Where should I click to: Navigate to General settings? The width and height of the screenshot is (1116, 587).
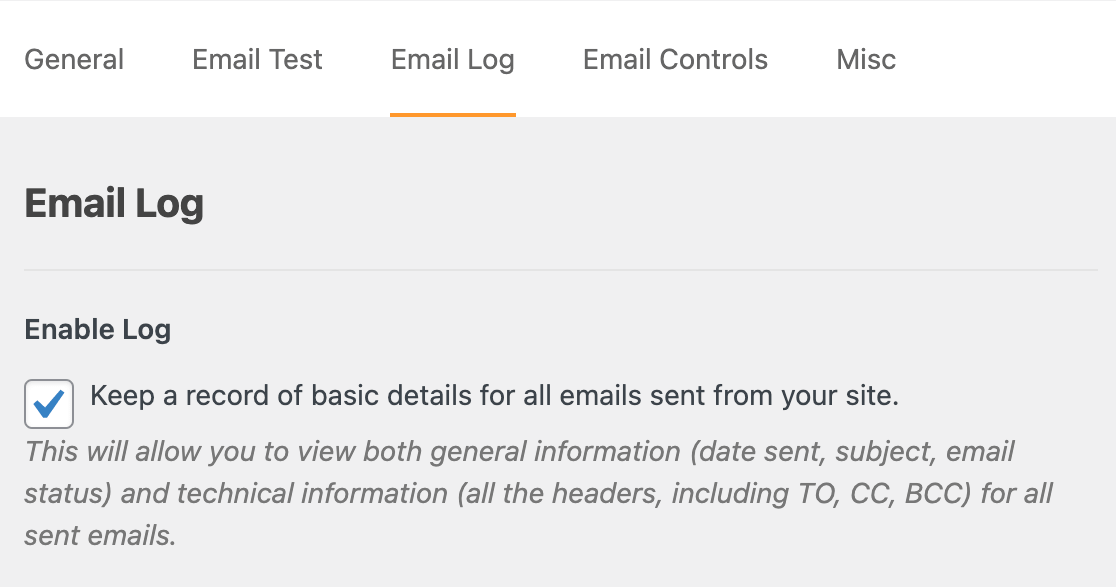(74, 59)
